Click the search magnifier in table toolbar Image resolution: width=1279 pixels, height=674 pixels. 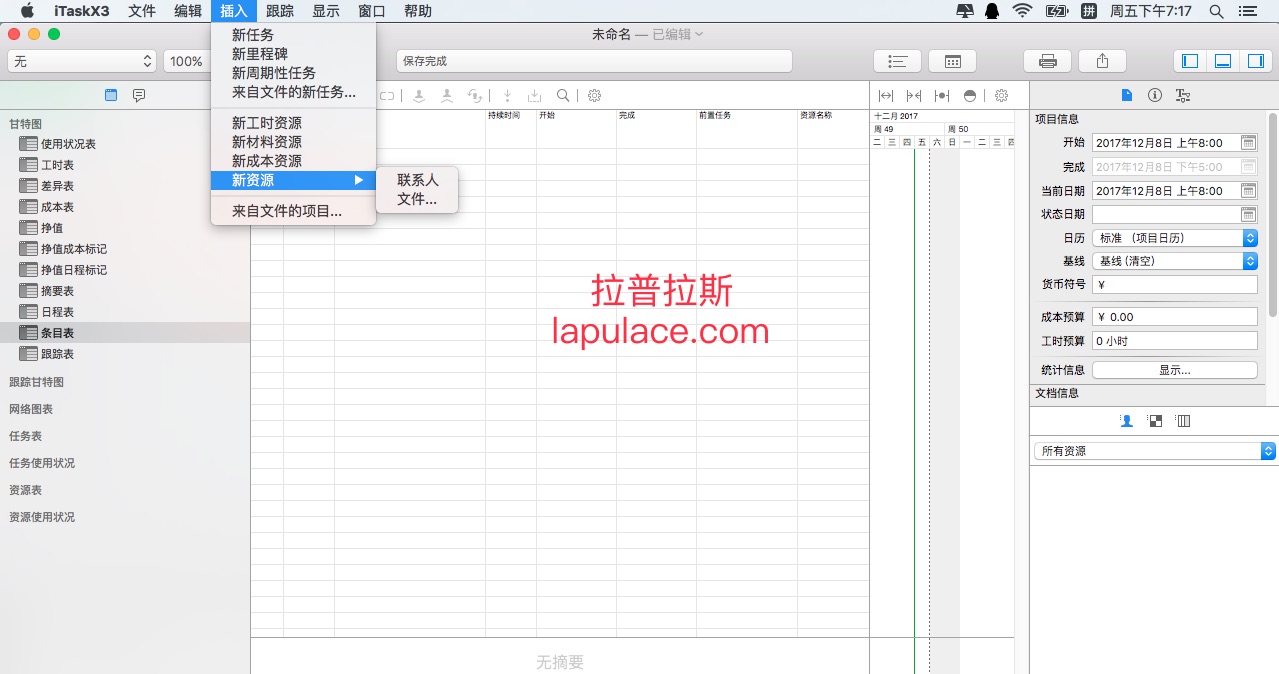[563, 95]
